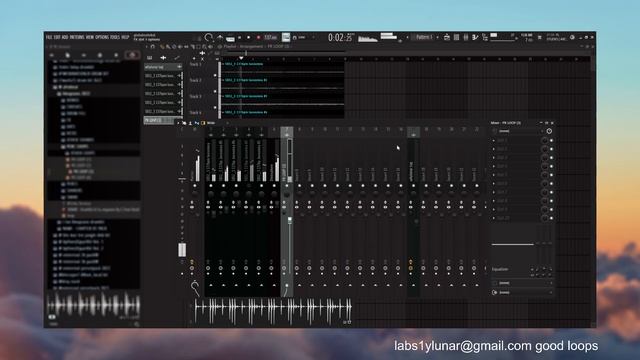Image resolution: width=640 pixels, height=360 pixels.
Task: Select the playlist Select tool
Action: point(198,47)
